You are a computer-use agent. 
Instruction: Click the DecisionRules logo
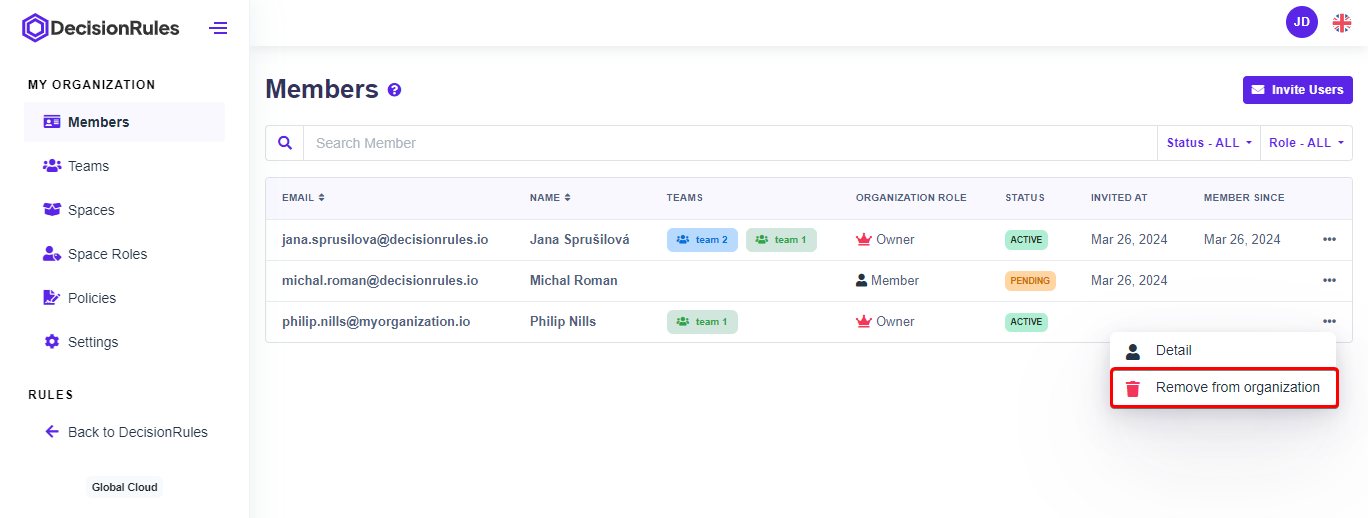[101, 28]
